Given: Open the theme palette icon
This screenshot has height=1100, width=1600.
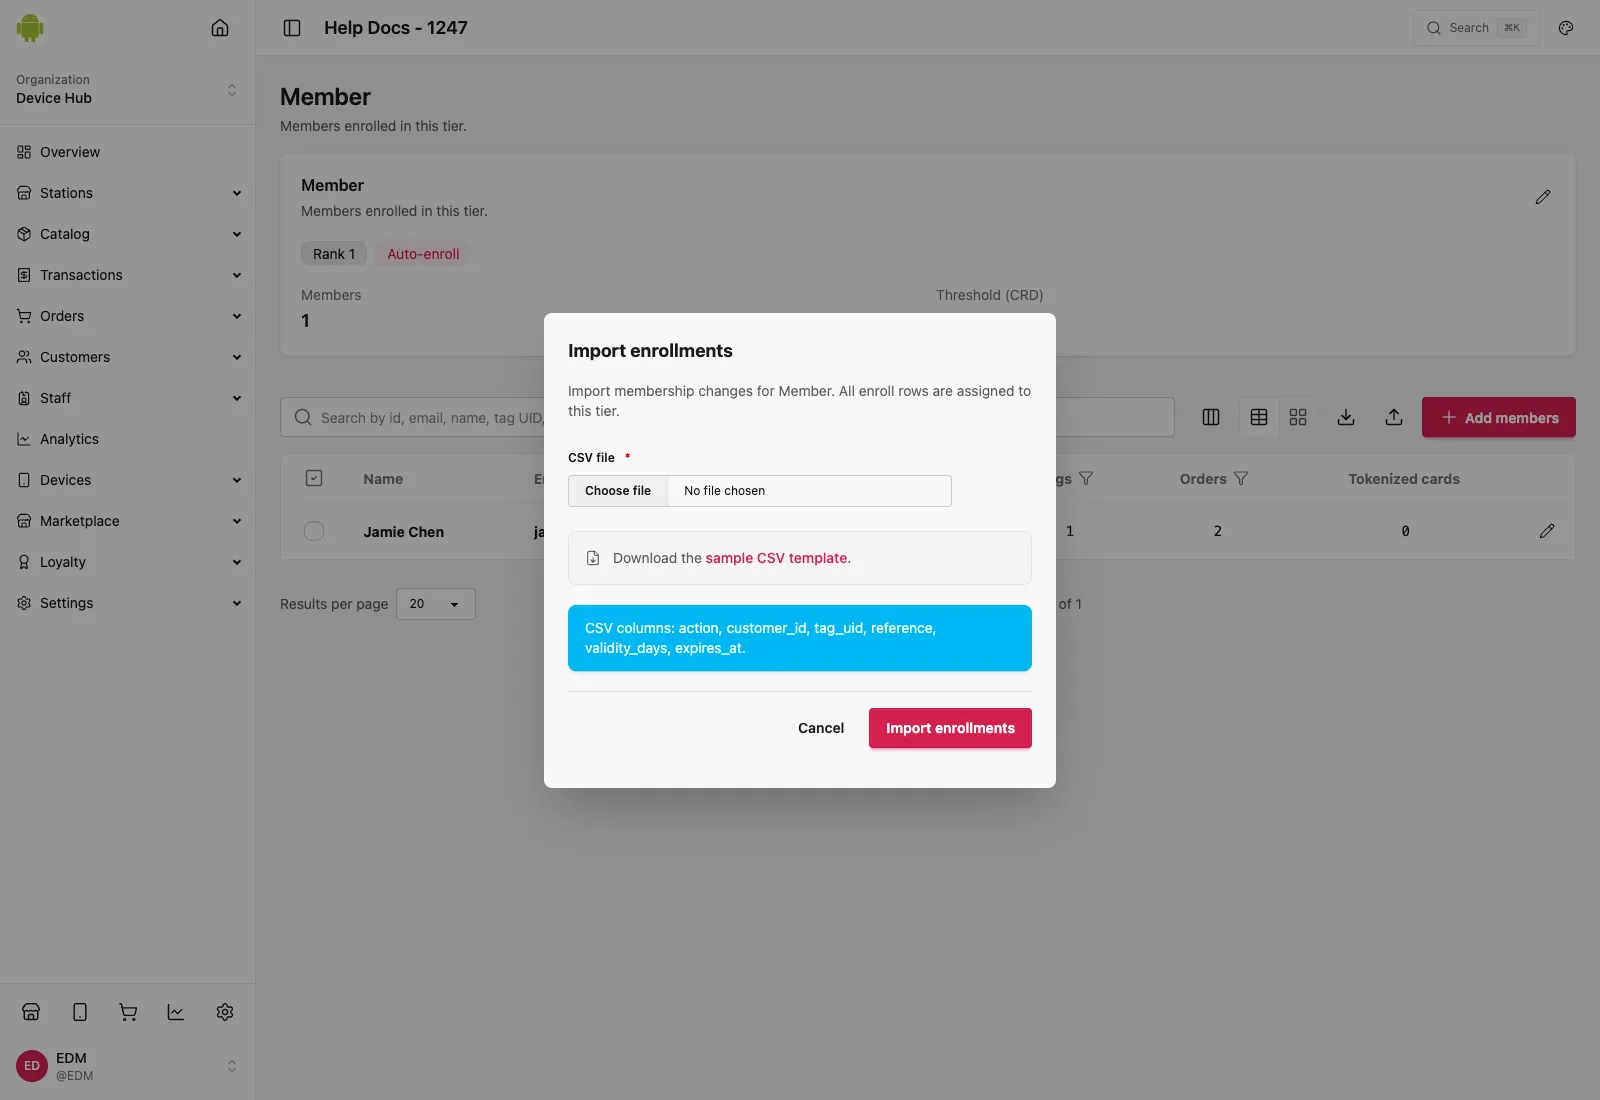Looking at the screenshot, I should coord(1566,28).
